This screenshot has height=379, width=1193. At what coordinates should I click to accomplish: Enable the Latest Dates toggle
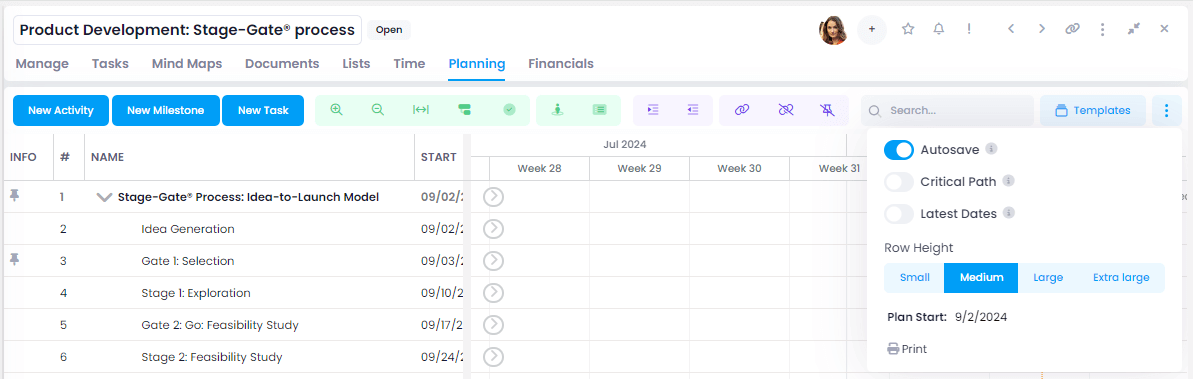[899, 214]
